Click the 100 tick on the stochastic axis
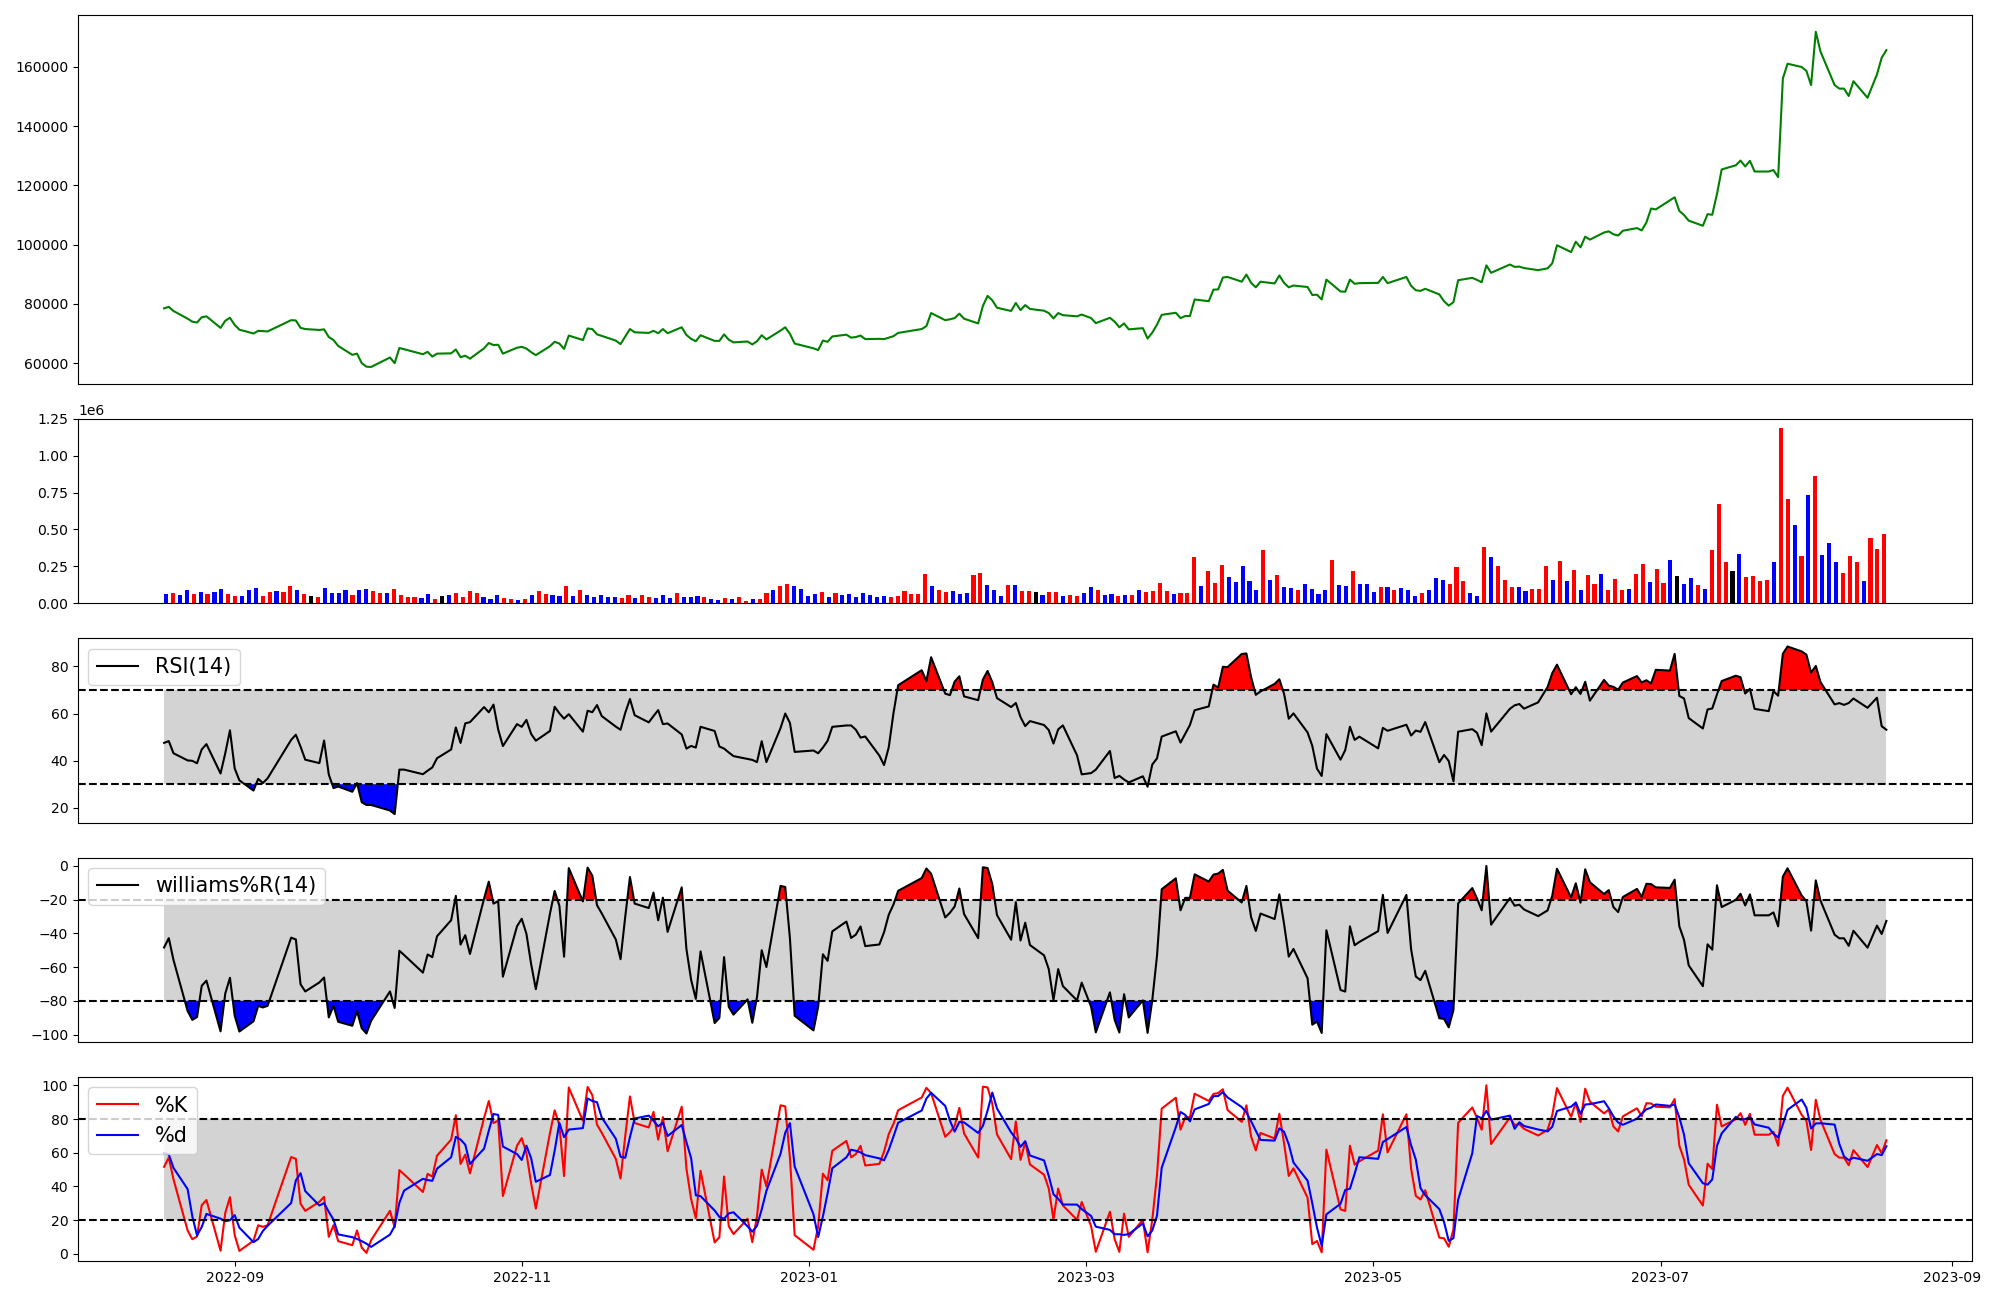 [x=56, y=1086]
